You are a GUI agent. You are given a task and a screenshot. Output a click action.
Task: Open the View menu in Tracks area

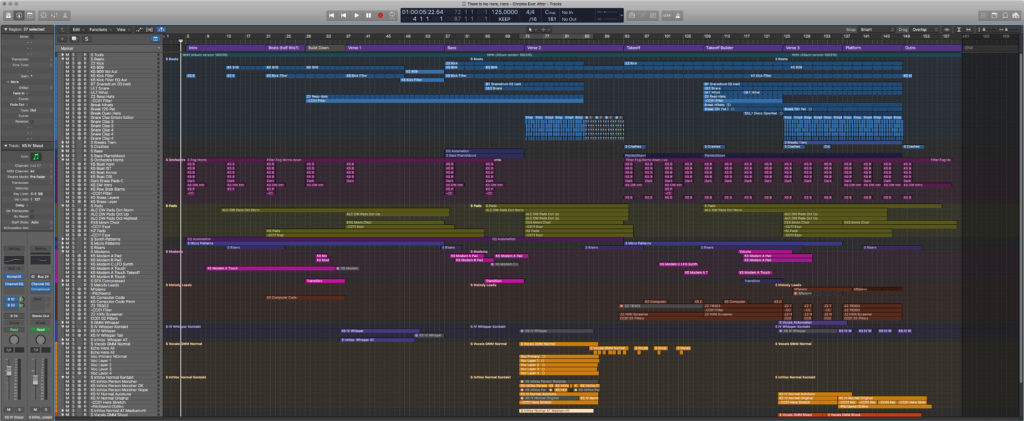(122, 29)
